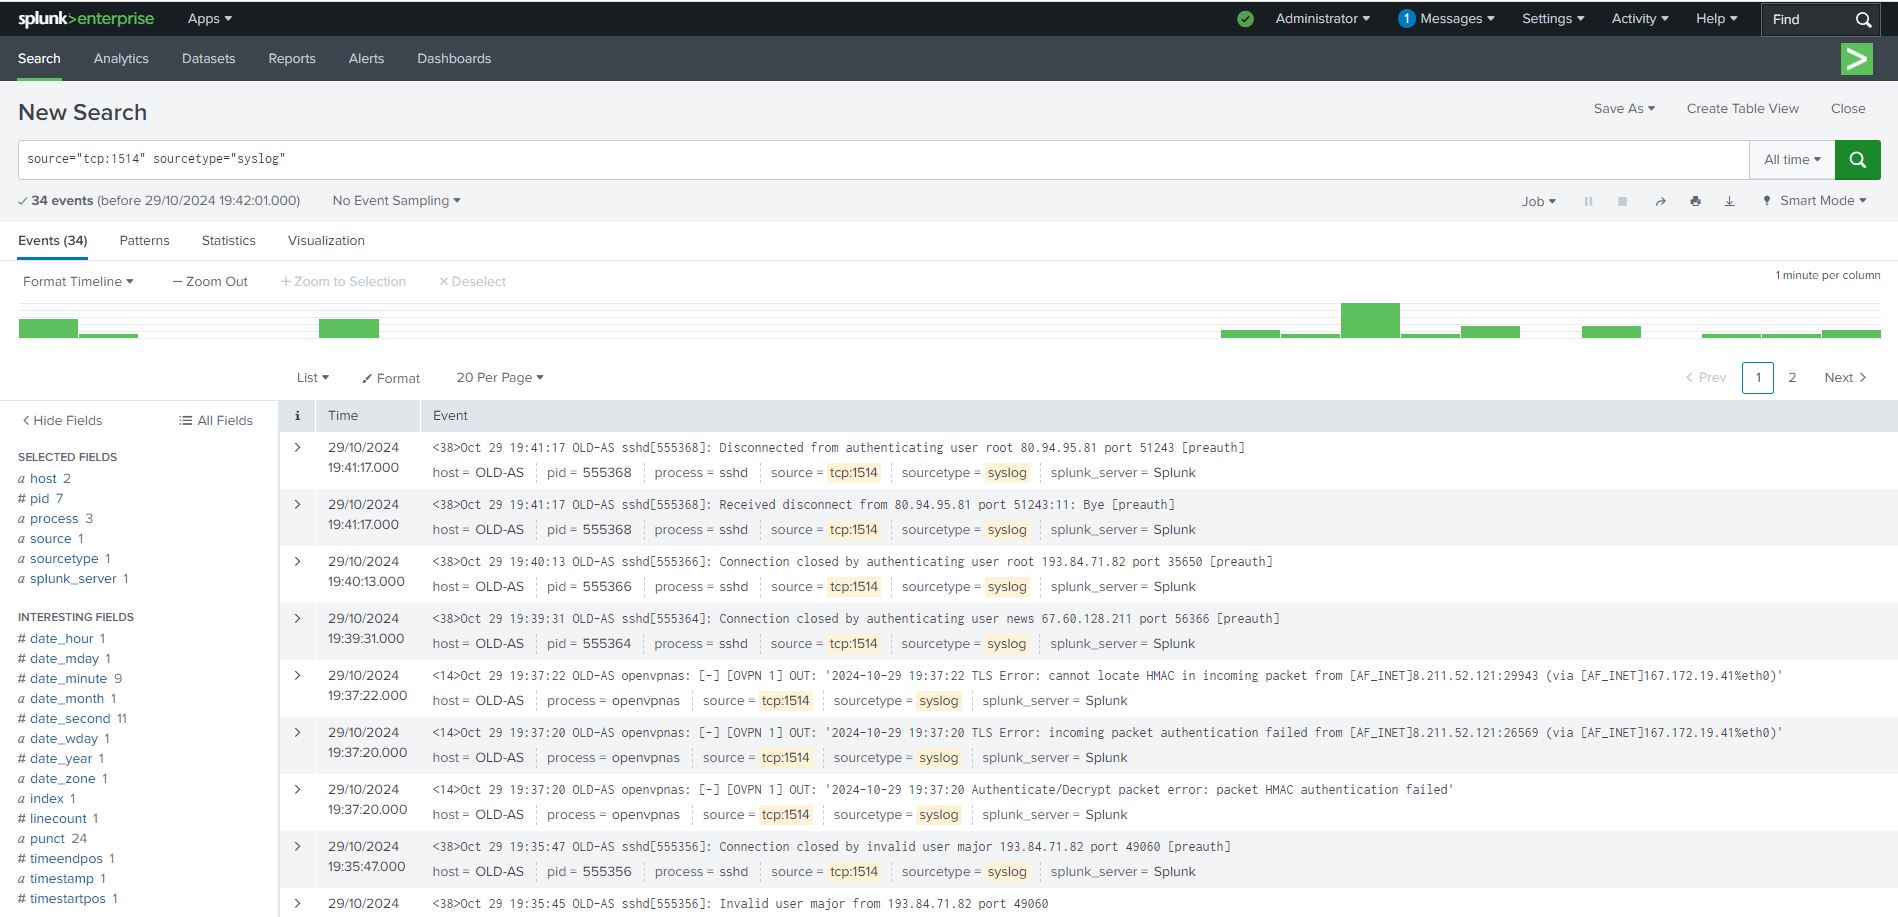This screenshot has width=1898, height=917.
Task: Open Settings menu
Action: point(1553,19)
